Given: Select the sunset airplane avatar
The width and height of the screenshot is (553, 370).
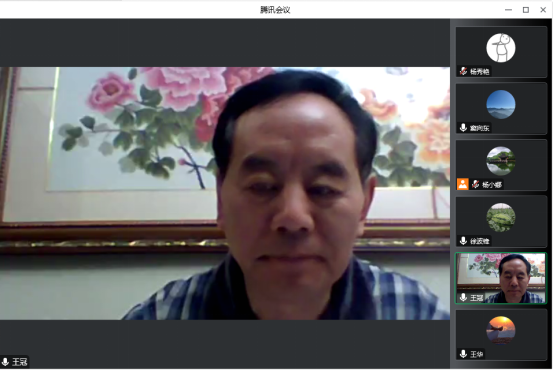Looking at the screenshot, I should (x=501, y=330).
